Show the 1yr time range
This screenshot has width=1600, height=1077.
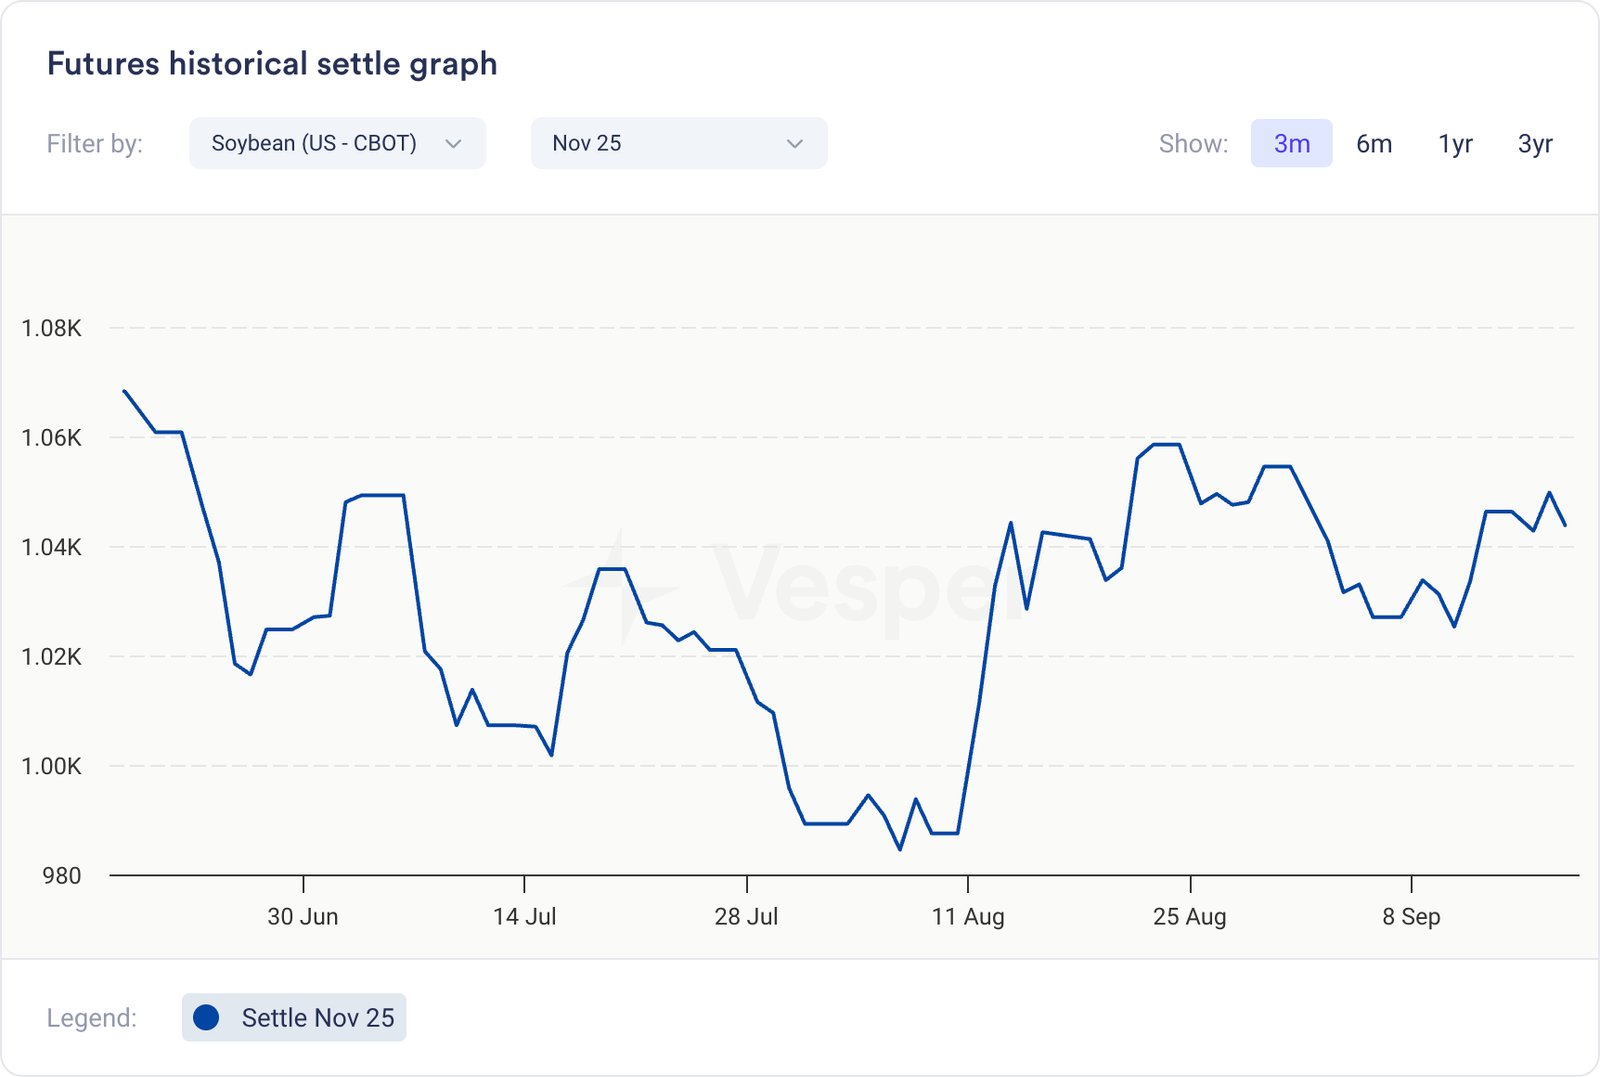1455,144
